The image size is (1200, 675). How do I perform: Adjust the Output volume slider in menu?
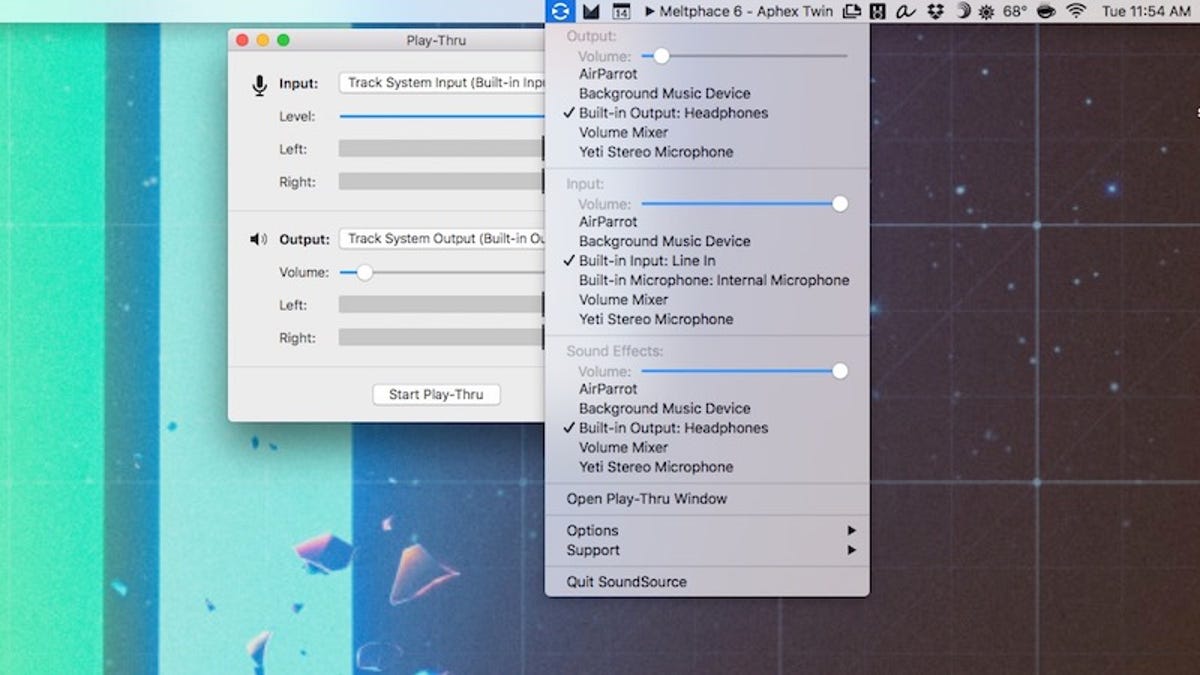click(744, 56)
